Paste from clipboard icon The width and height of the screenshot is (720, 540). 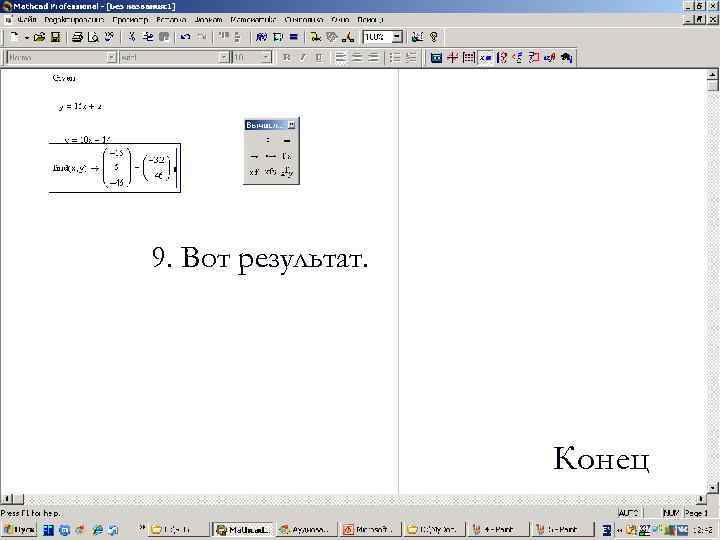[x=164, y=37]
